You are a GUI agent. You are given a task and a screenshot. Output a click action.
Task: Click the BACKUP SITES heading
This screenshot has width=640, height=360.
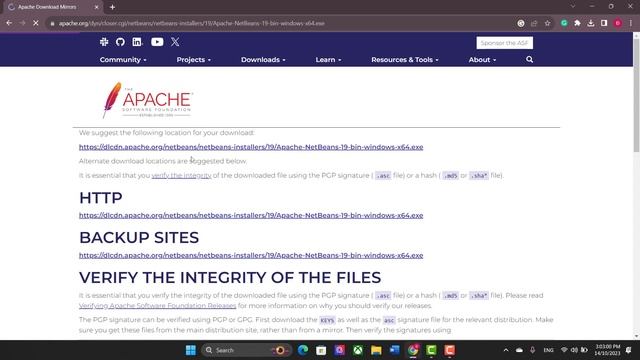[x=139, y=238]
